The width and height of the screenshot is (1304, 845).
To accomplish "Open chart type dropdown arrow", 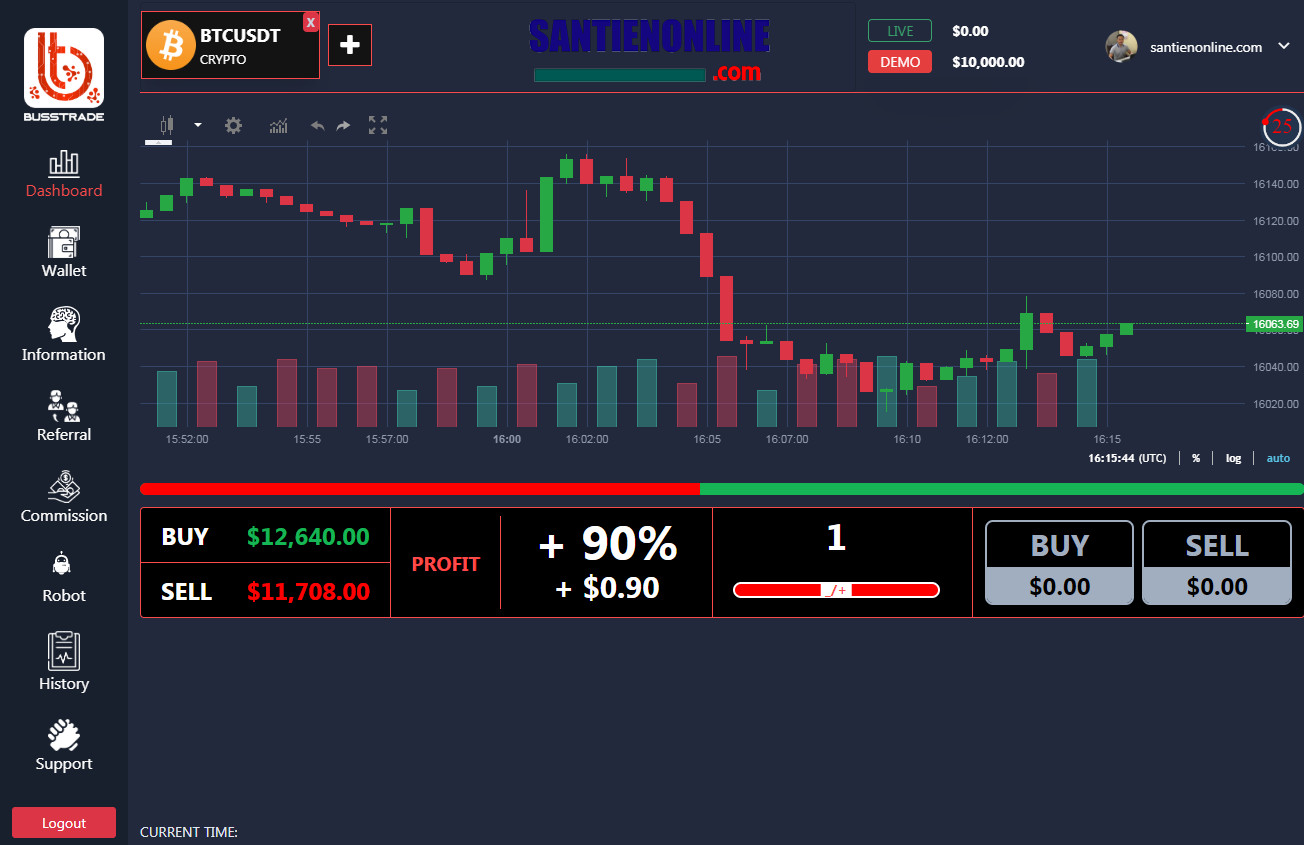I will coord(198,125).
